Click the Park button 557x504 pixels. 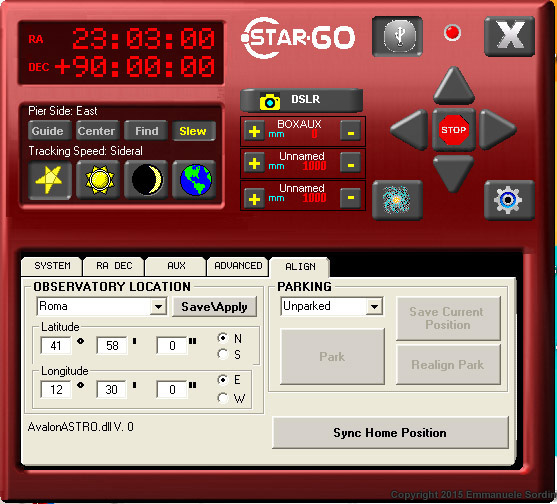(x=332, y=356)
